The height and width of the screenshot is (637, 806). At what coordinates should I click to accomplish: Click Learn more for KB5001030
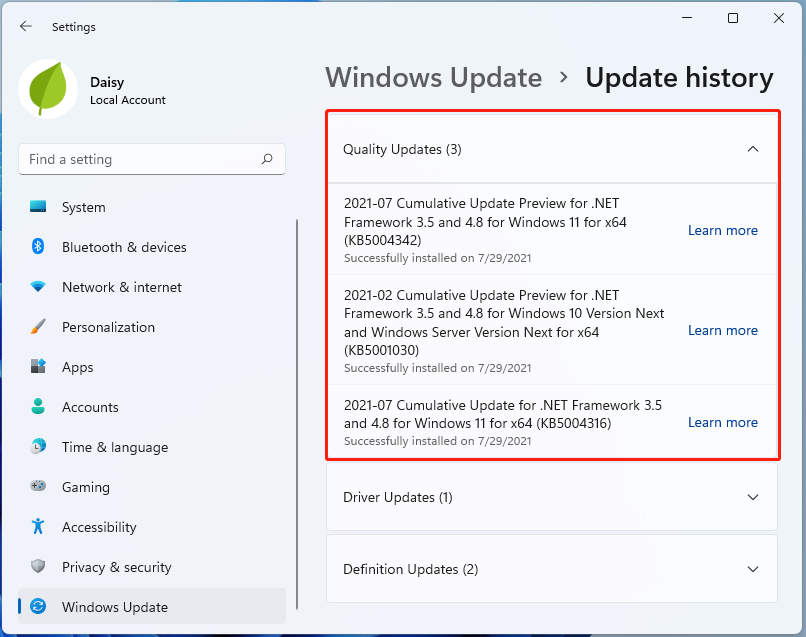click(723, 330)
